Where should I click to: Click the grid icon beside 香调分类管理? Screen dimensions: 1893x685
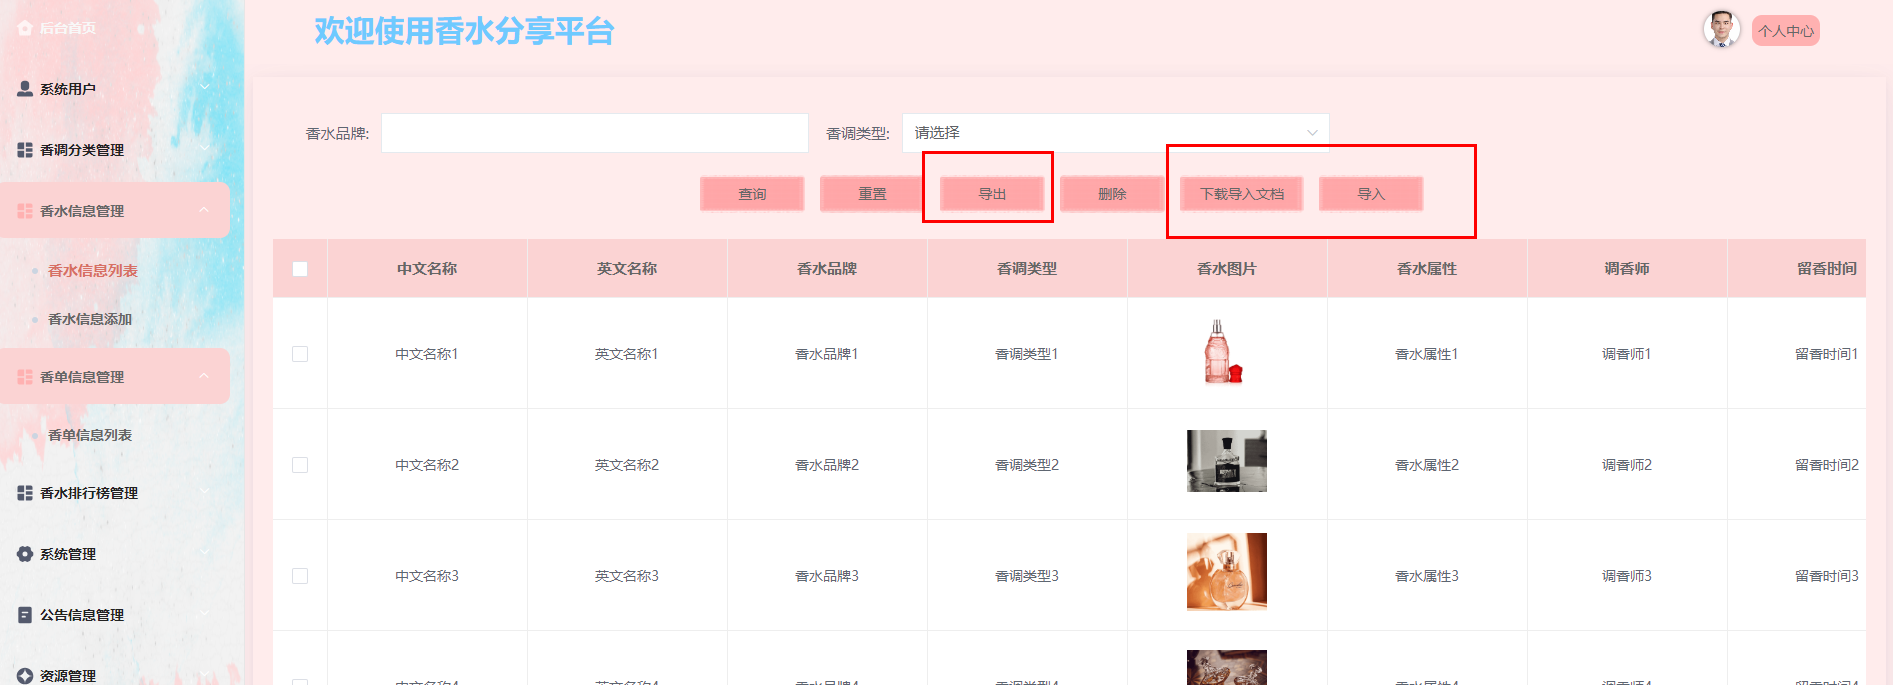point(25,150)
